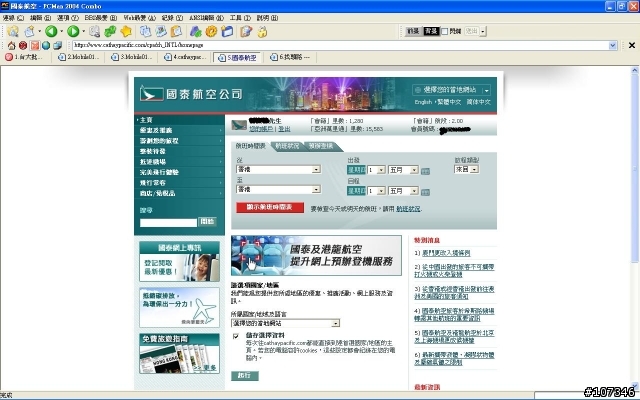Viewport: 640px width, 400px height.
Task: Open the local website selector in header
Action: tap(451, 90)
